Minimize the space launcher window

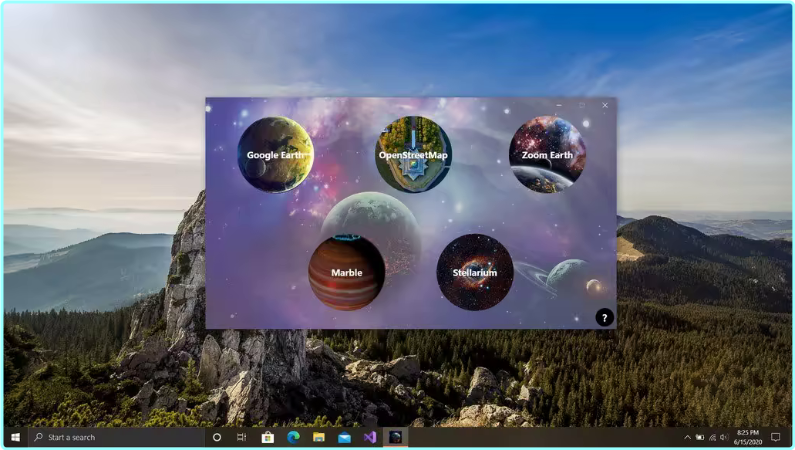tap(559, 105)
